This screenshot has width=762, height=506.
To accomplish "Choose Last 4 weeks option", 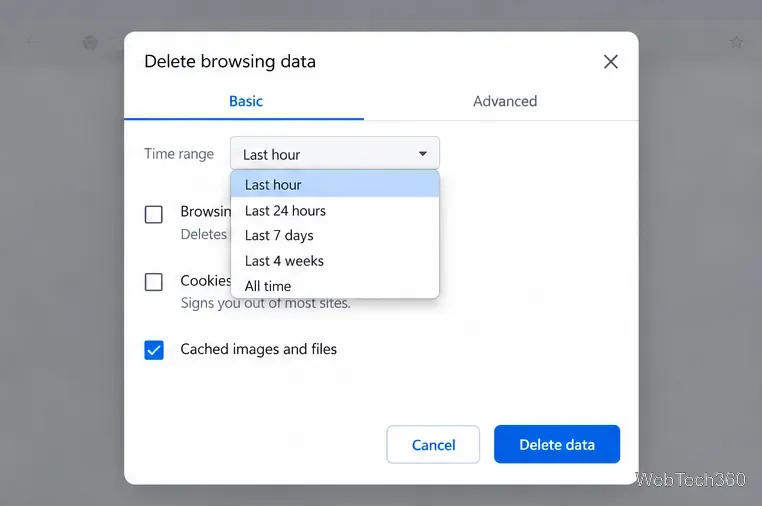I will pos(335,261).
